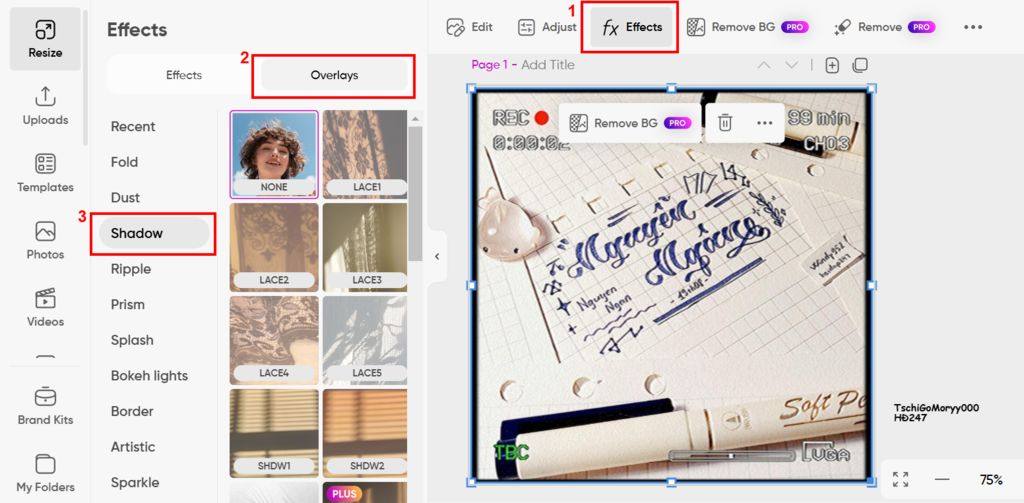Select the Remove eraser tool
The image size is (1024, 503).
(x=884, y=27)
